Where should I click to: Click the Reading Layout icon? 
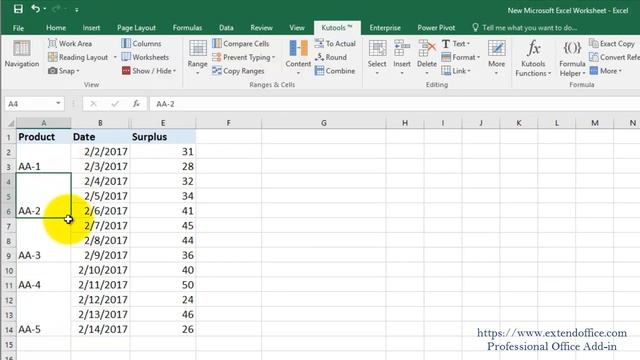coord(52,57)
